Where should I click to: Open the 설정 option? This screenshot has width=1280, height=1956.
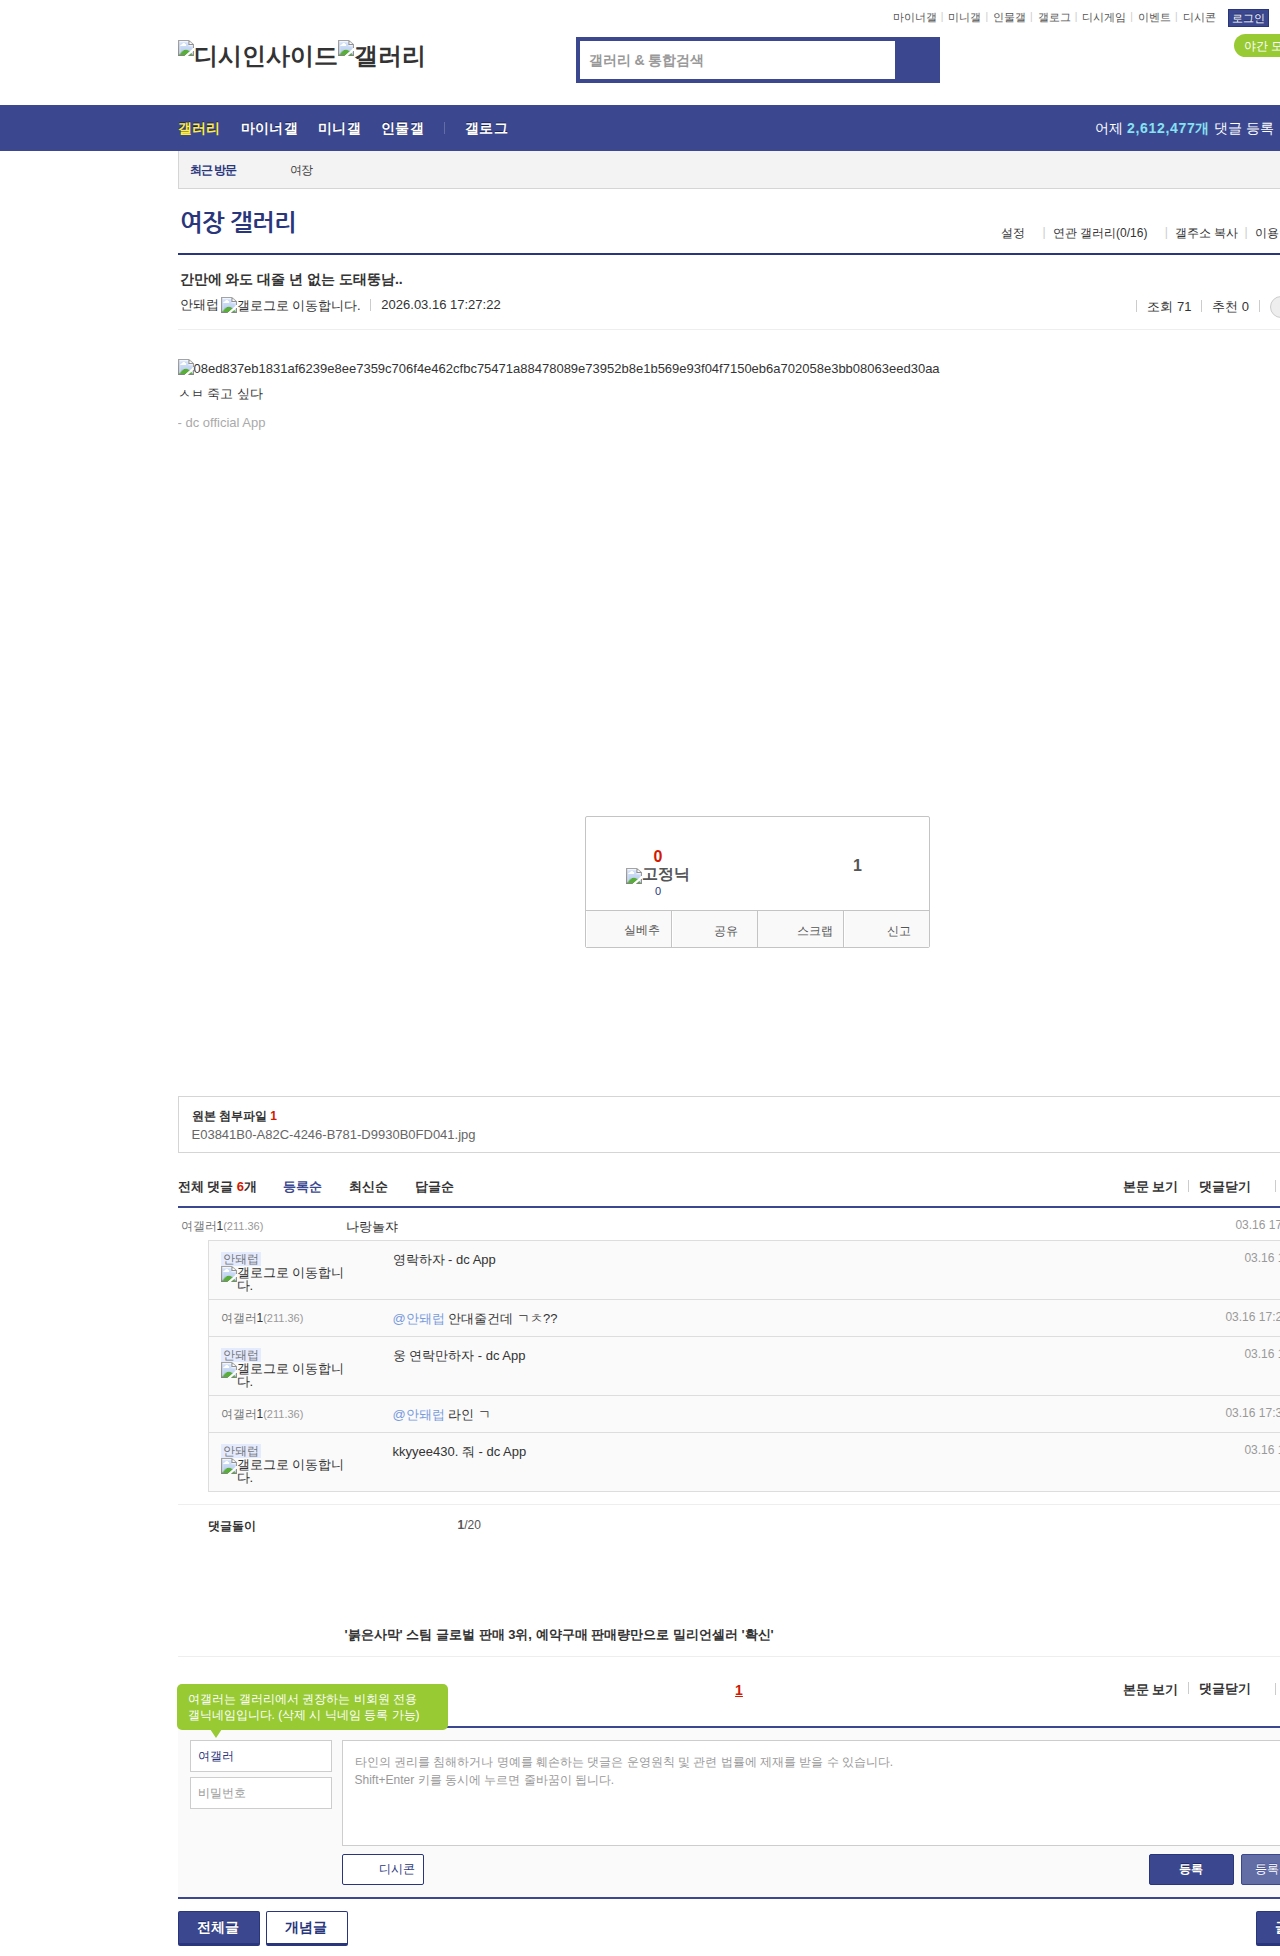(x=1013, y=233)
